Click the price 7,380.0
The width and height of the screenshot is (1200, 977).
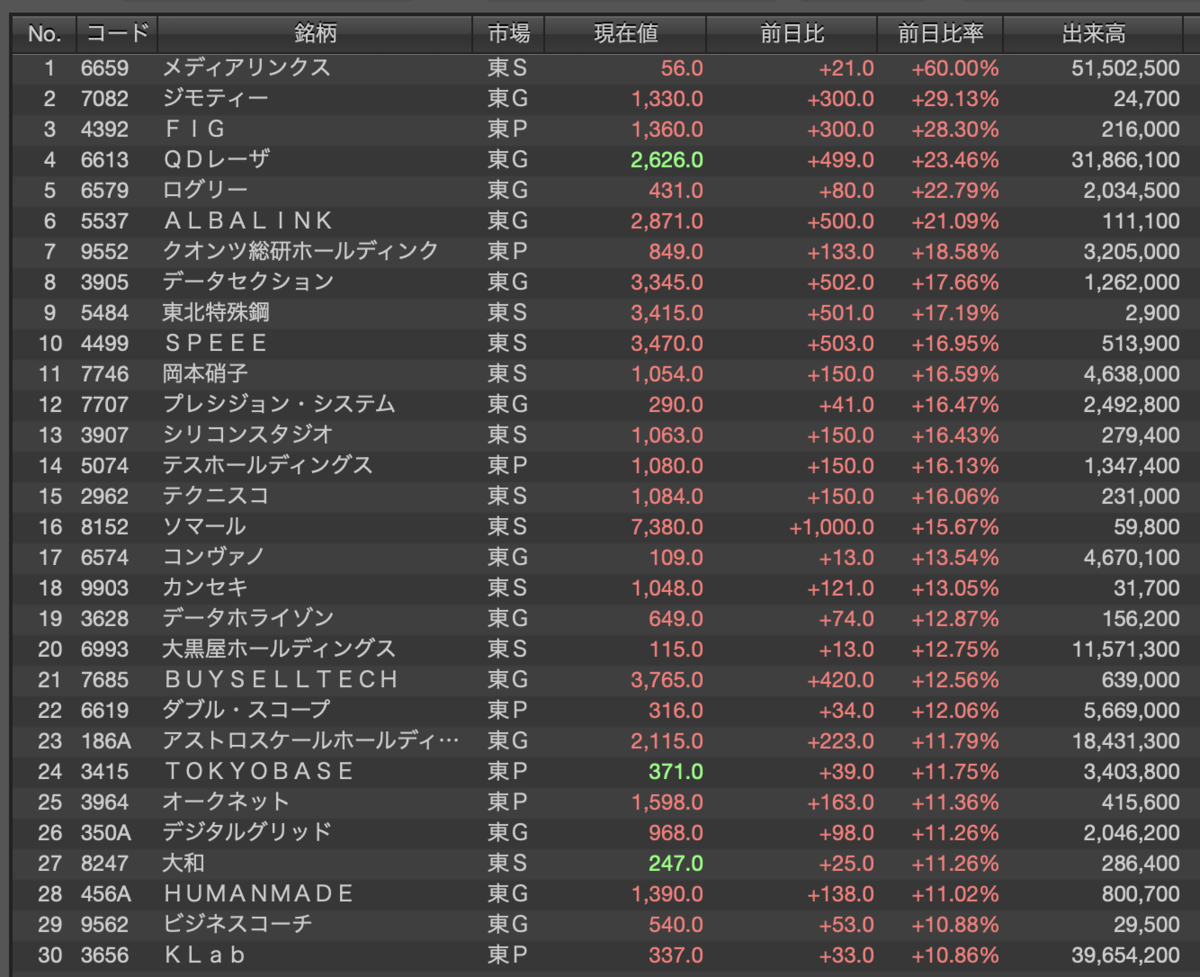(x=667, y=527)
